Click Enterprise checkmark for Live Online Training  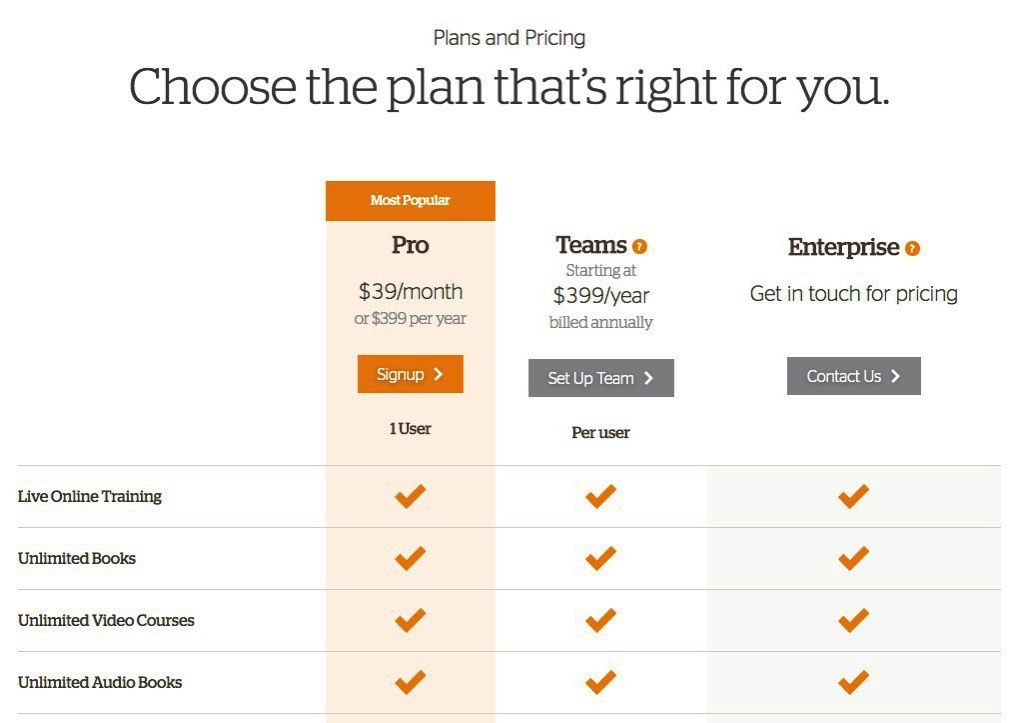[853, 496]
